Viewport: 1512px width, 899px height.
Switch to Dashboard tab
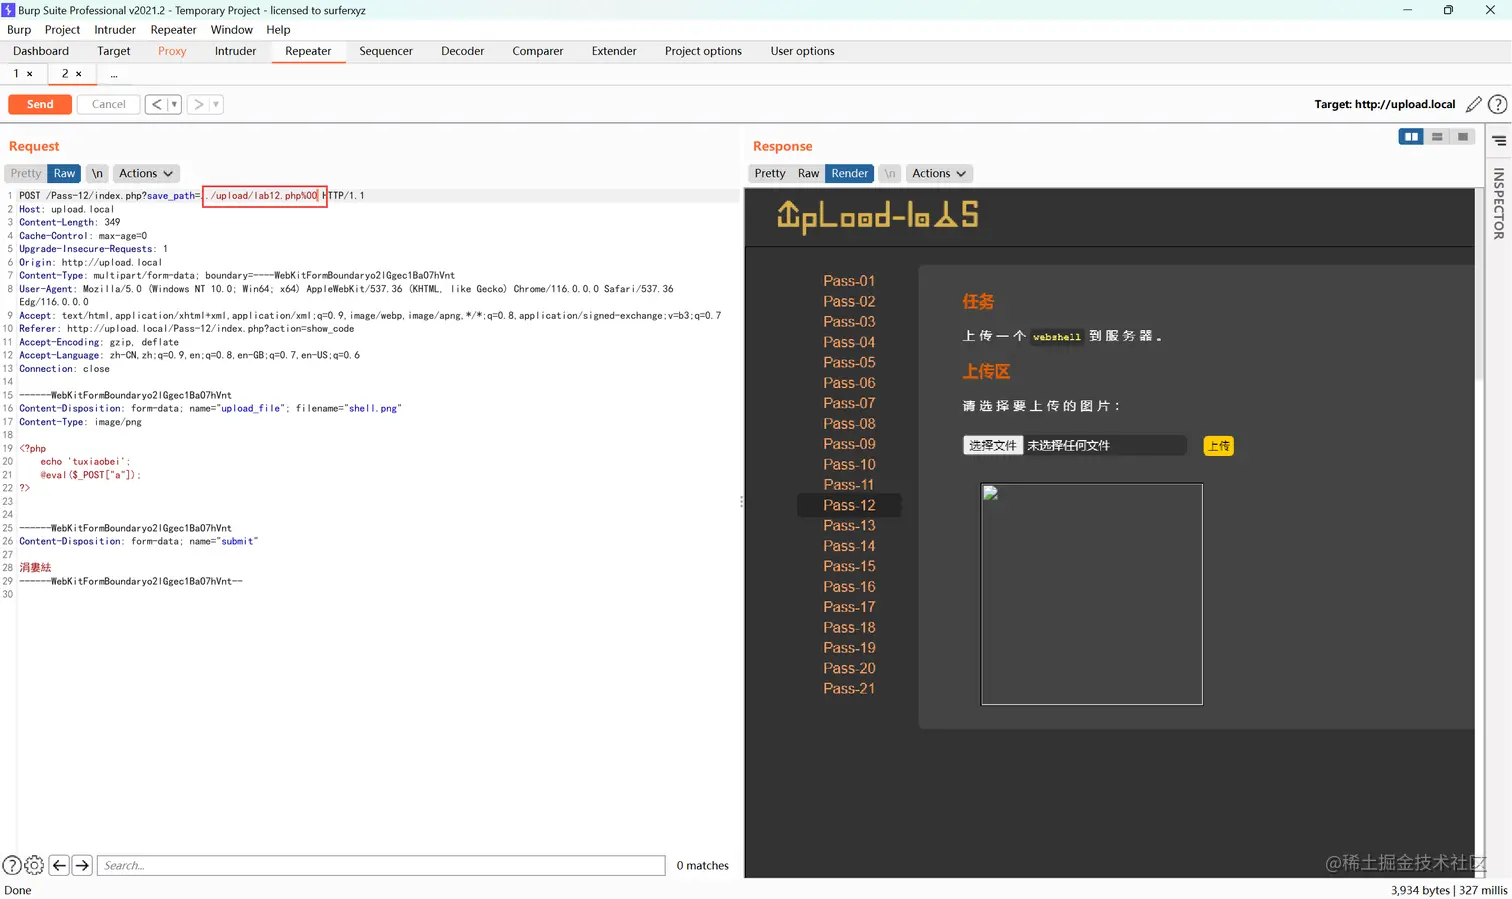tap(41, 51)
